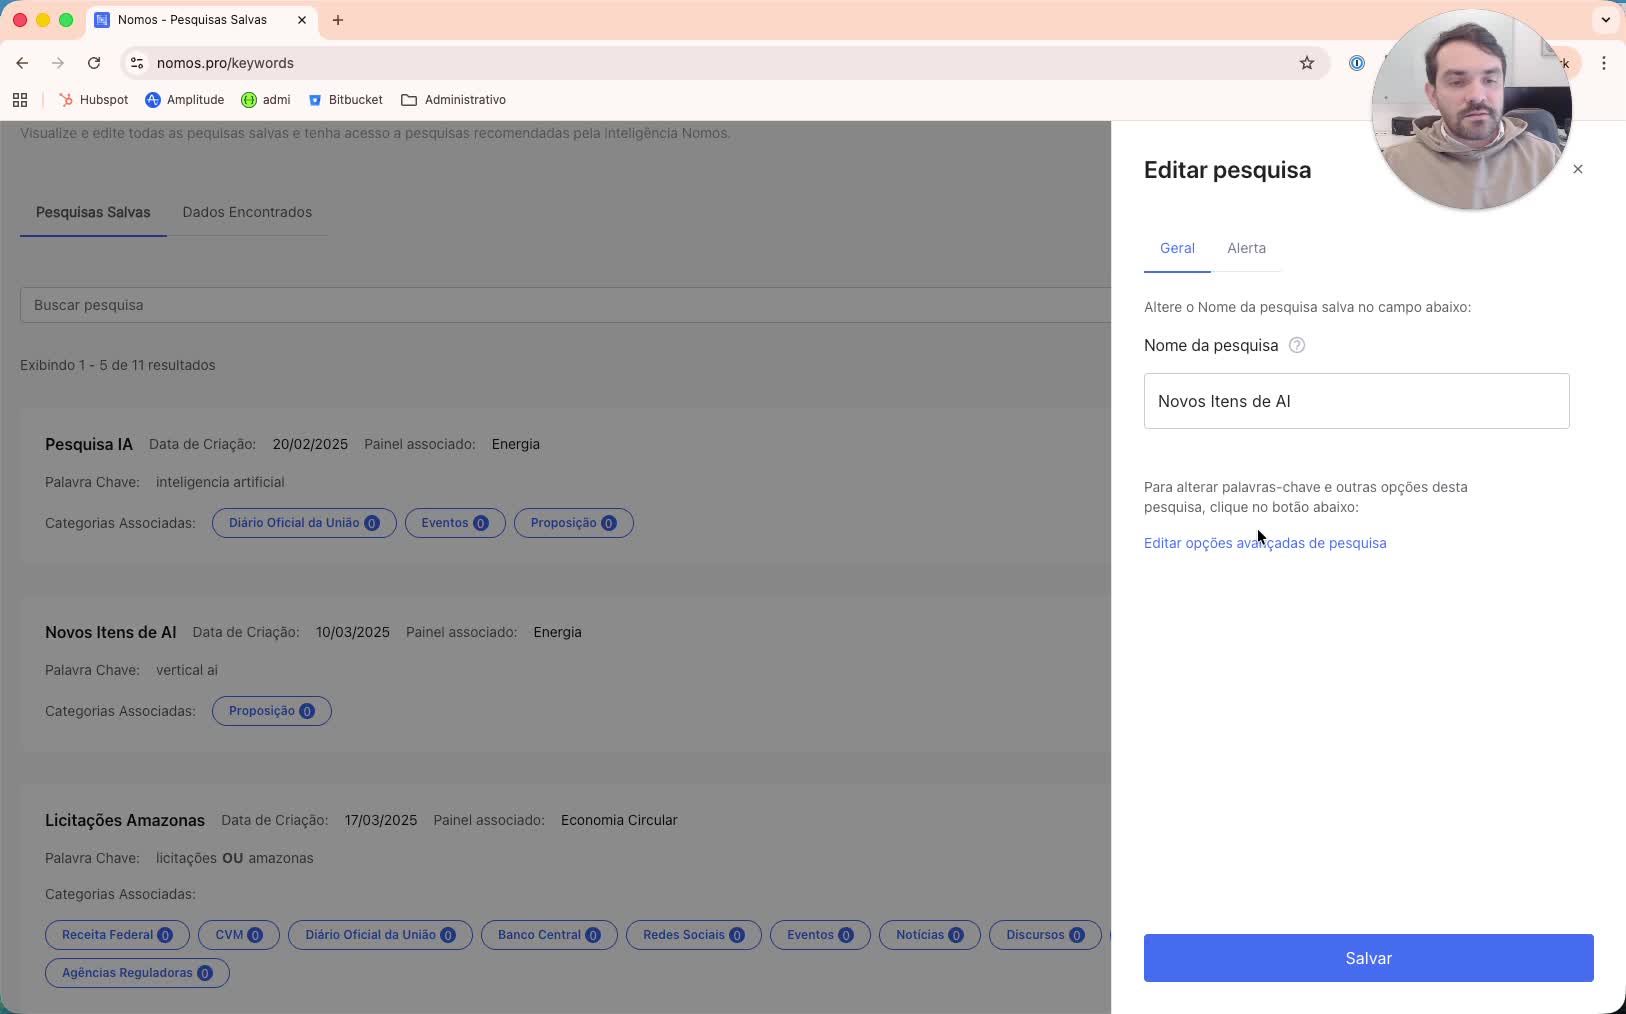Click the Notícias category tag

(930, 935)
